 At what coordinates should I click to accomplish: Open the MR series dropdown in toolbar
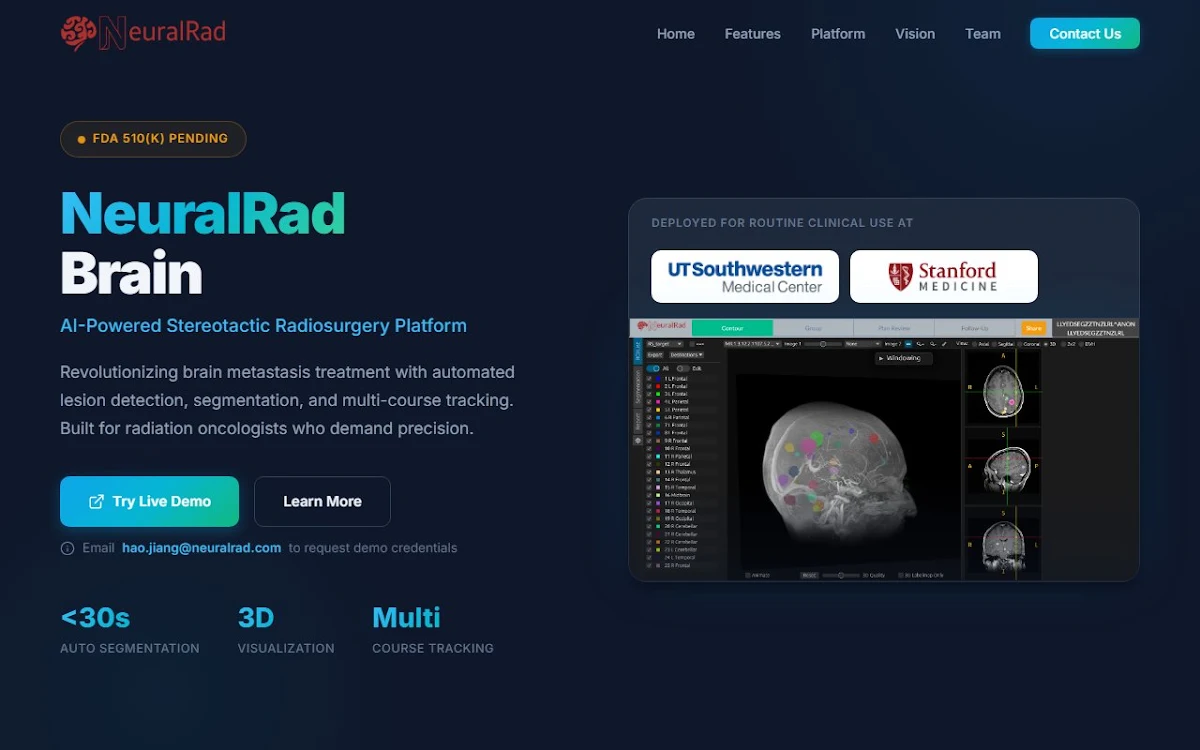[752, 344]
